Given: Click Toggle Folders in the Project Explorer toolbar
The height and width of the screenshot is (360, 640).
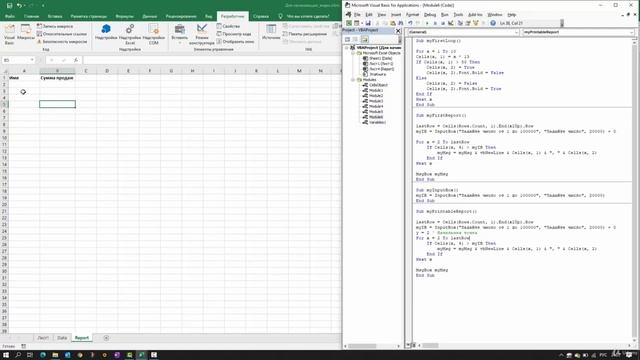Looking at the screenshot, I should click(364, 39).
